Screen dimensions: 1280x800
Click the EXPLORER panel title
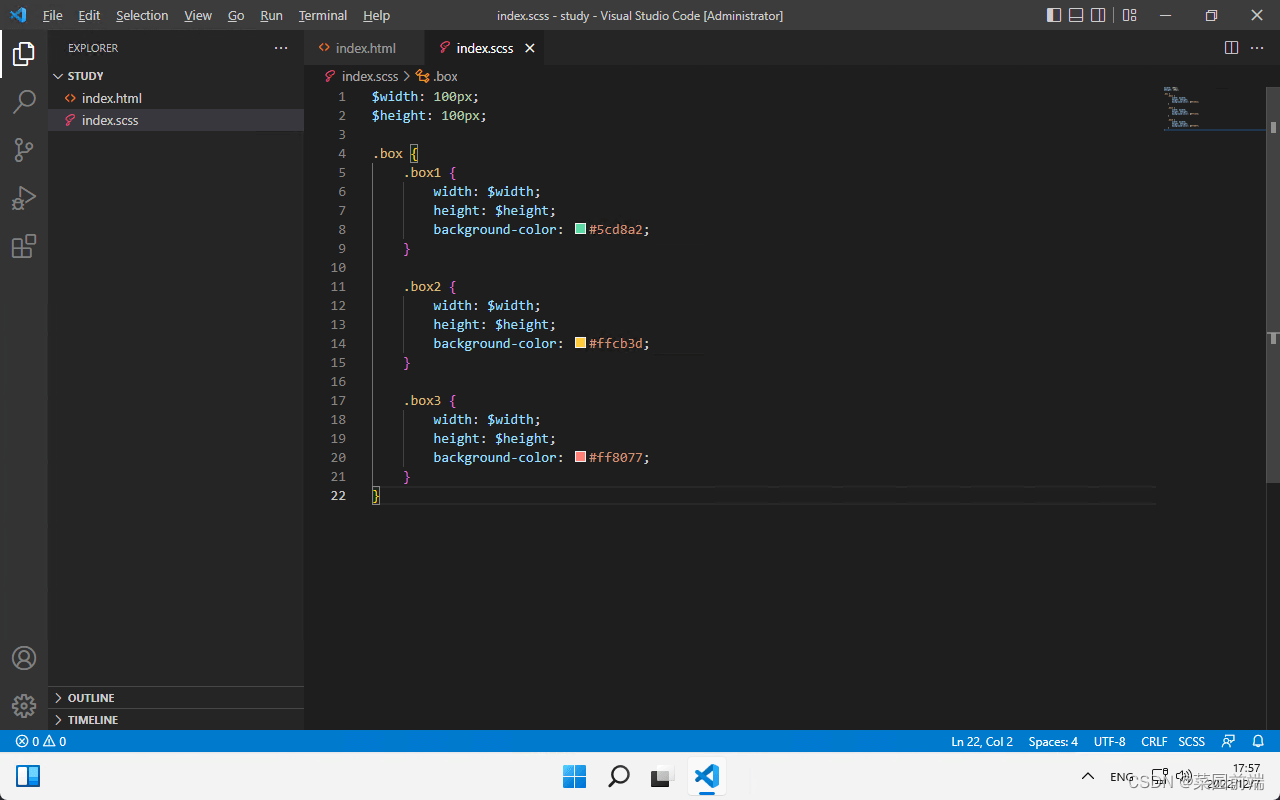click(93, 48)
